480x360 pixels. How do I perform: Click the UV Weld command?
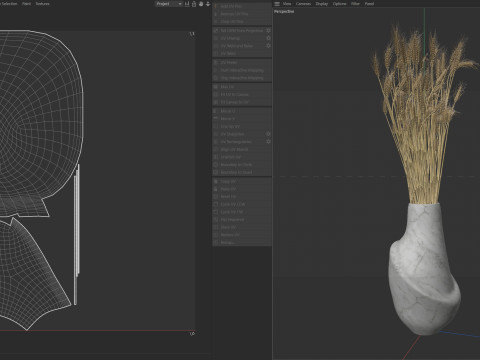point(242,53)
